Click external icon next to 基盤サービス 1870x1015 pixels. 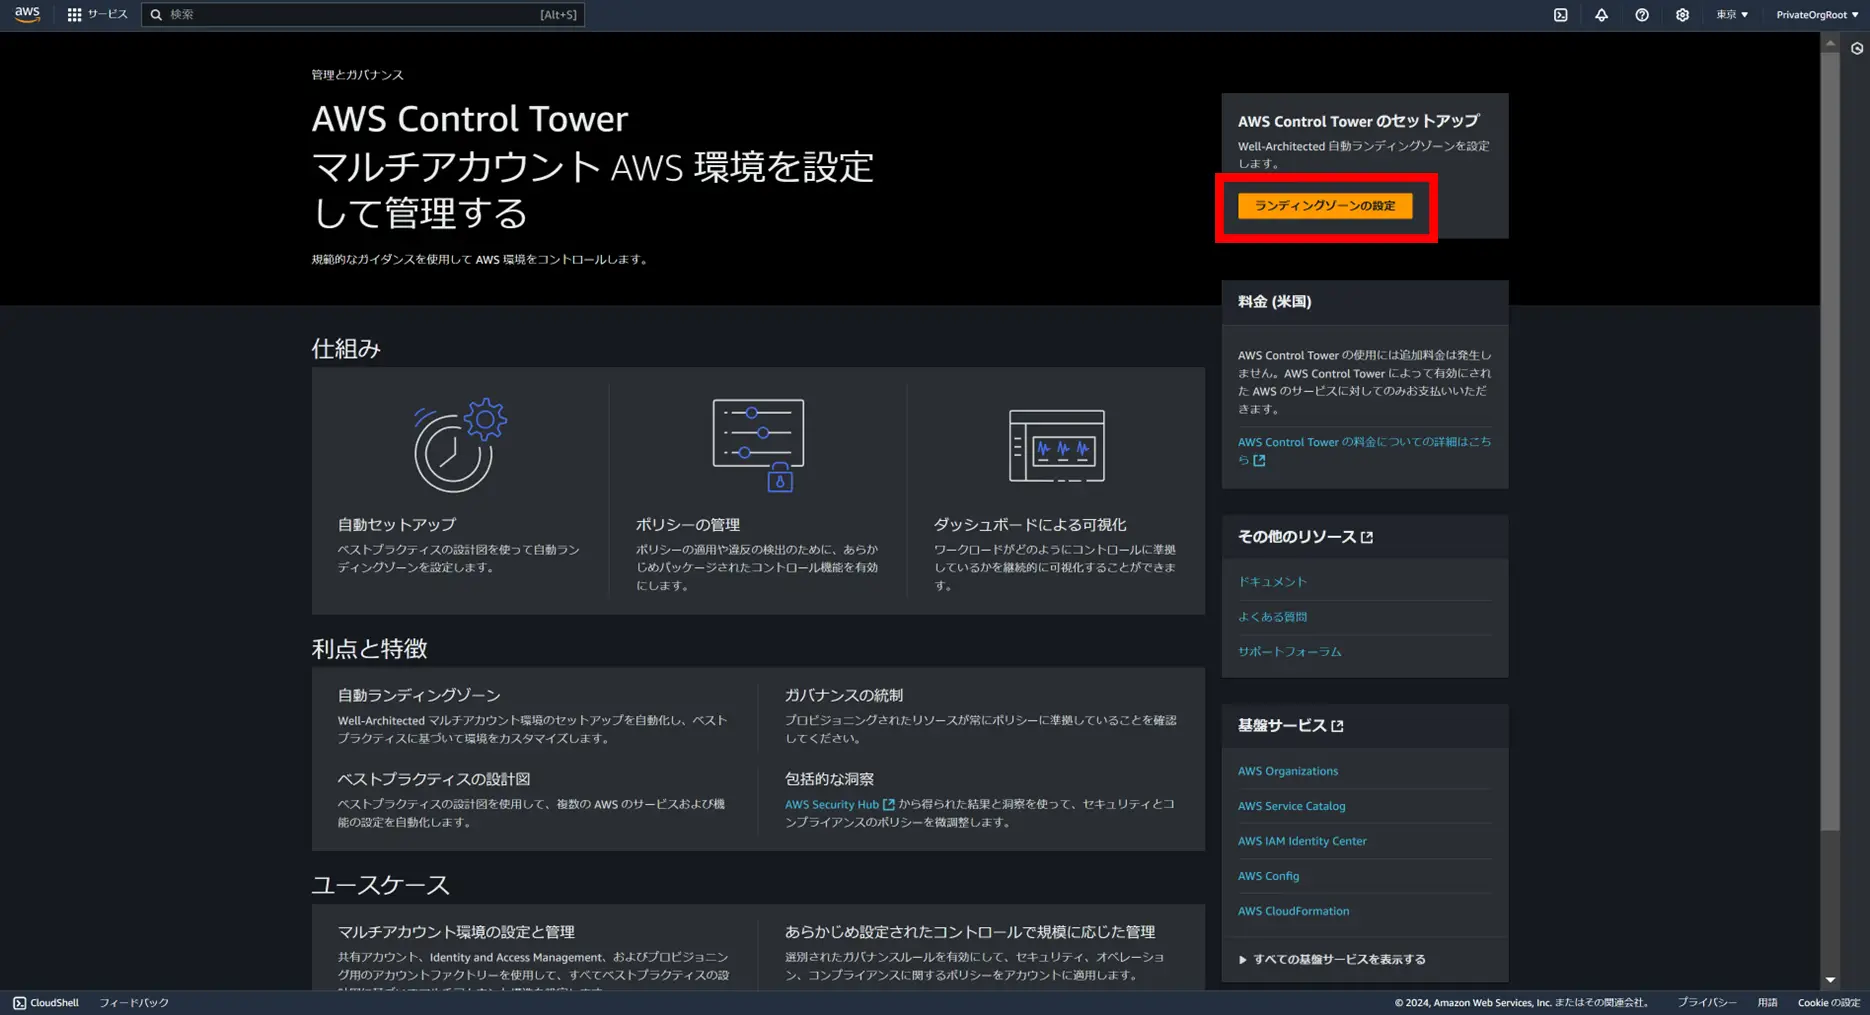pyautogui.click(x=1337, y=726)
